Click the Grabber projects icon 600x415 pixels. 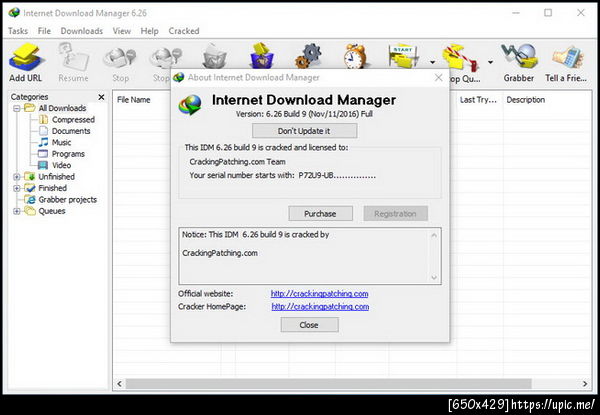(x=30, y=199)
